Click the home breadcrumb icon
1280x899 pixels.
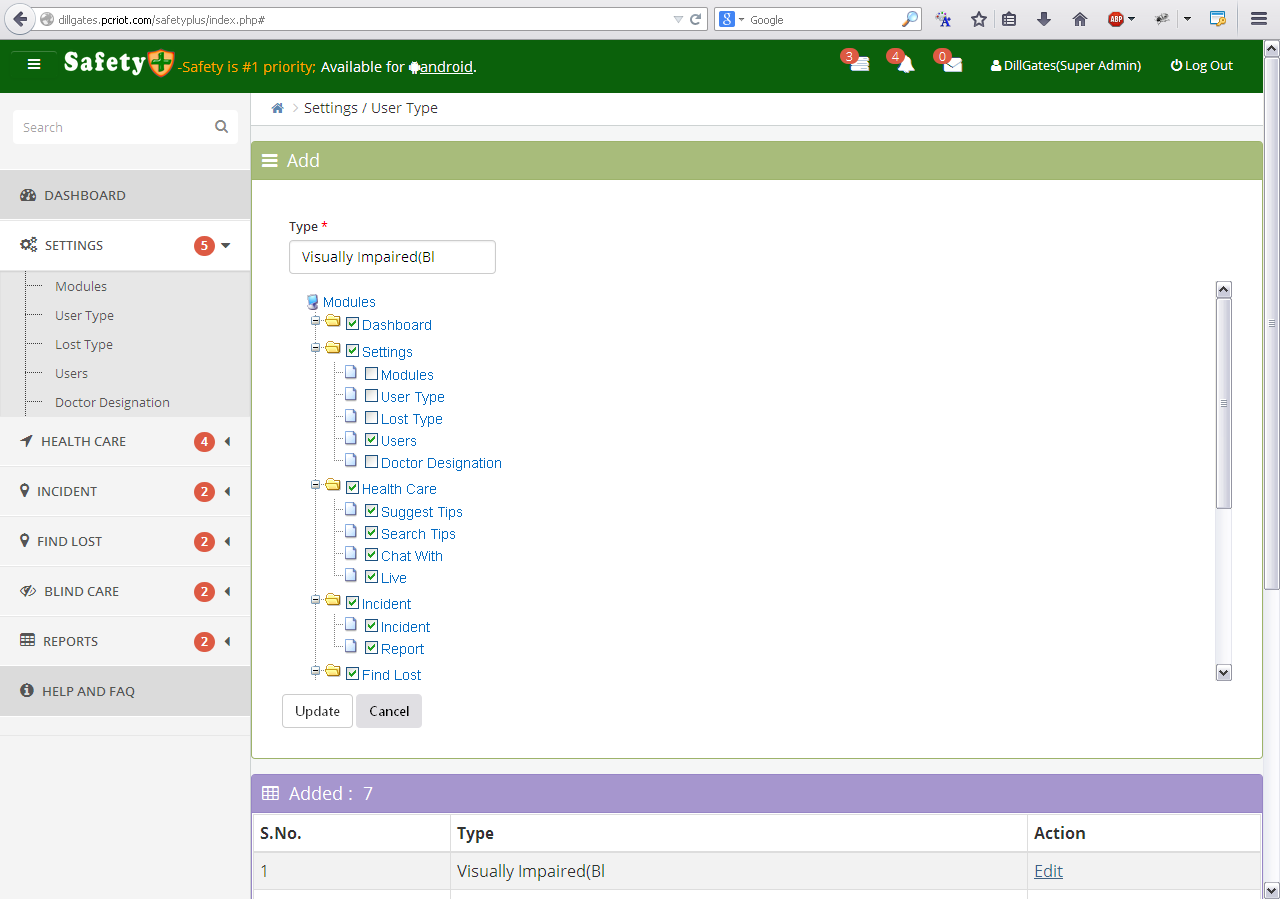pos(278,108)
